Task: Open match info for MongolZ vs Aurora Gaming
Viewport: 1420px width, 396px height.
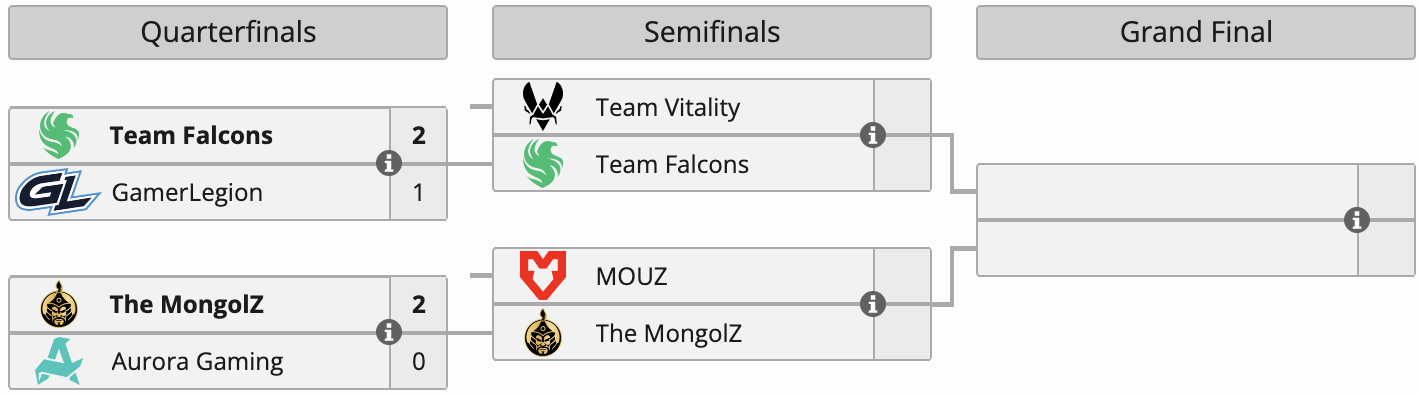Action: (389, 332)
